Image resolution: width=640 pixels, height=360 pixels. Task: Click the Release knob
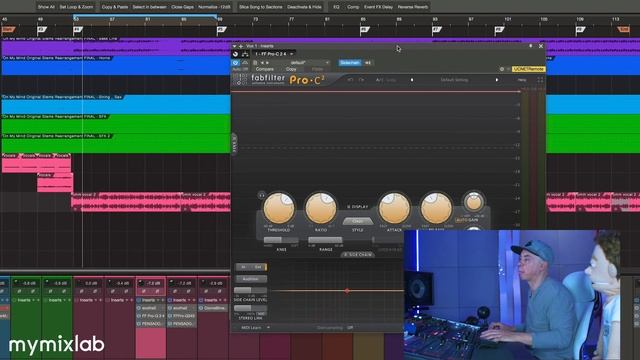click(436, 208)
